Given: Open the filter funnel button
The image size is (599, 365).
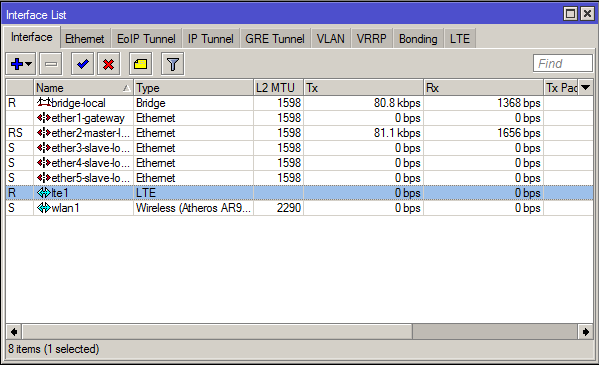Looking at the screenshot, I should (x=173, y=64).
